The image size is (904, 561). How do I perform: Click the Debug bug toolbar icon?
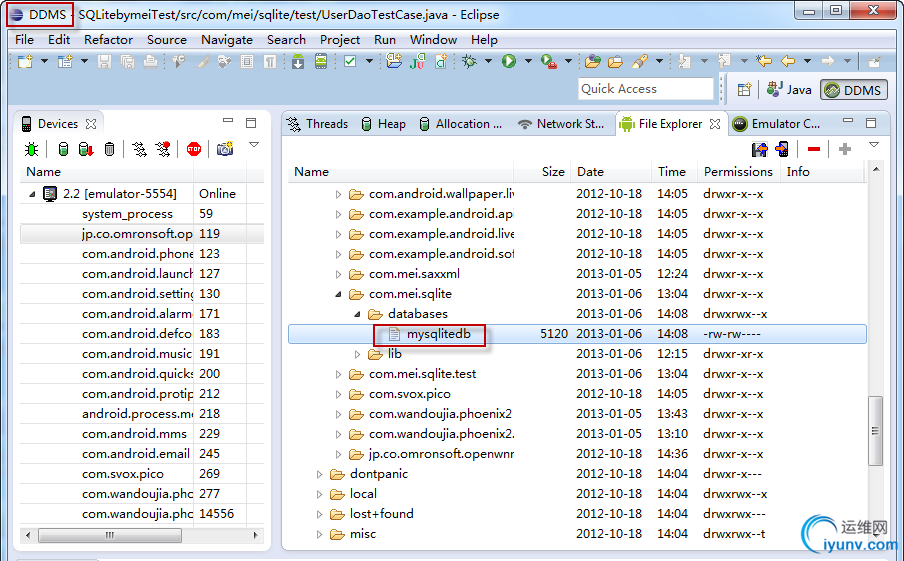coord(469,61)
